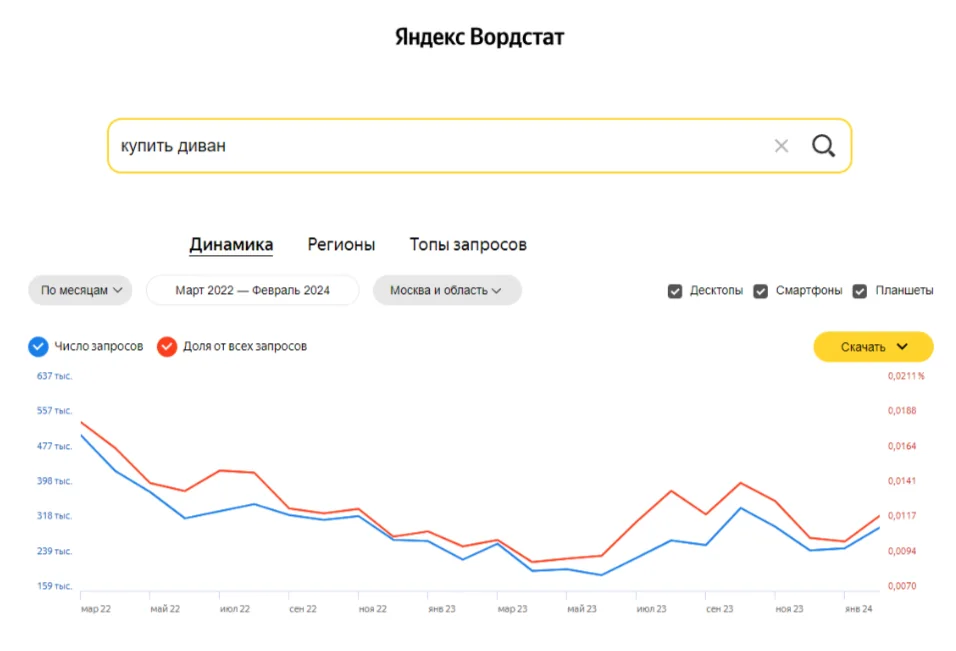Image resolution: width=956 pixels, height=651 pixels.
Task: Switch to the Динамика tab
Action: click(x=231, y=245)
